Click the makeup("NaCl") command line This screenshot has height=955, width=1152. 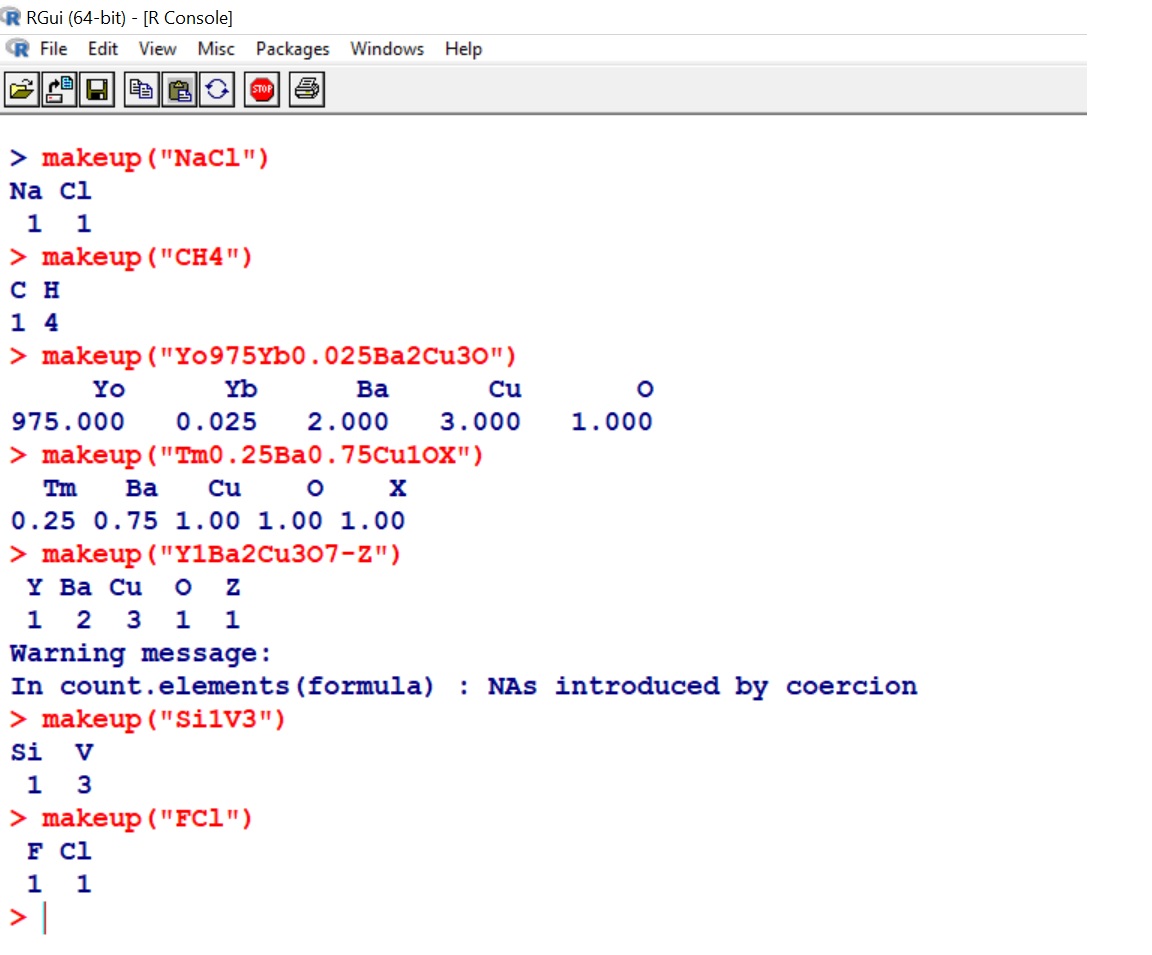tap(155, 158)
